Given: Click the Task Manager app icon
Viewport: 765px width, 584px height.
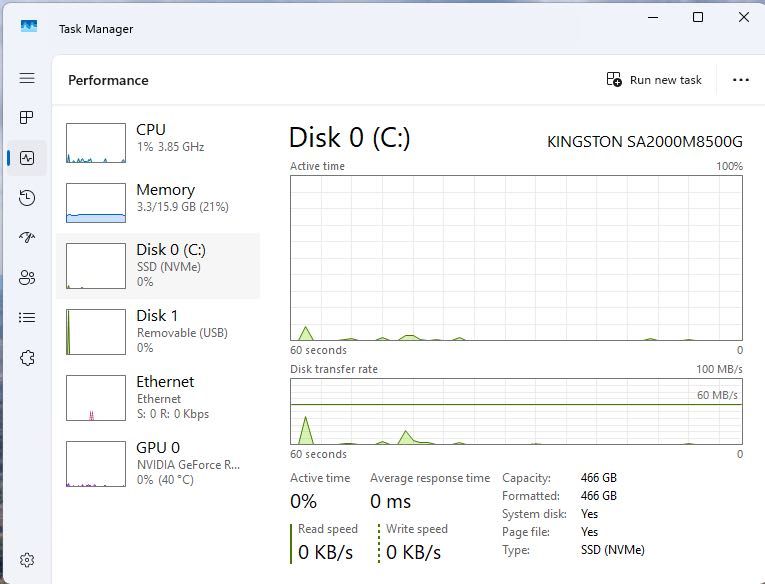Looking at the screenshot, I should point(29,25).
